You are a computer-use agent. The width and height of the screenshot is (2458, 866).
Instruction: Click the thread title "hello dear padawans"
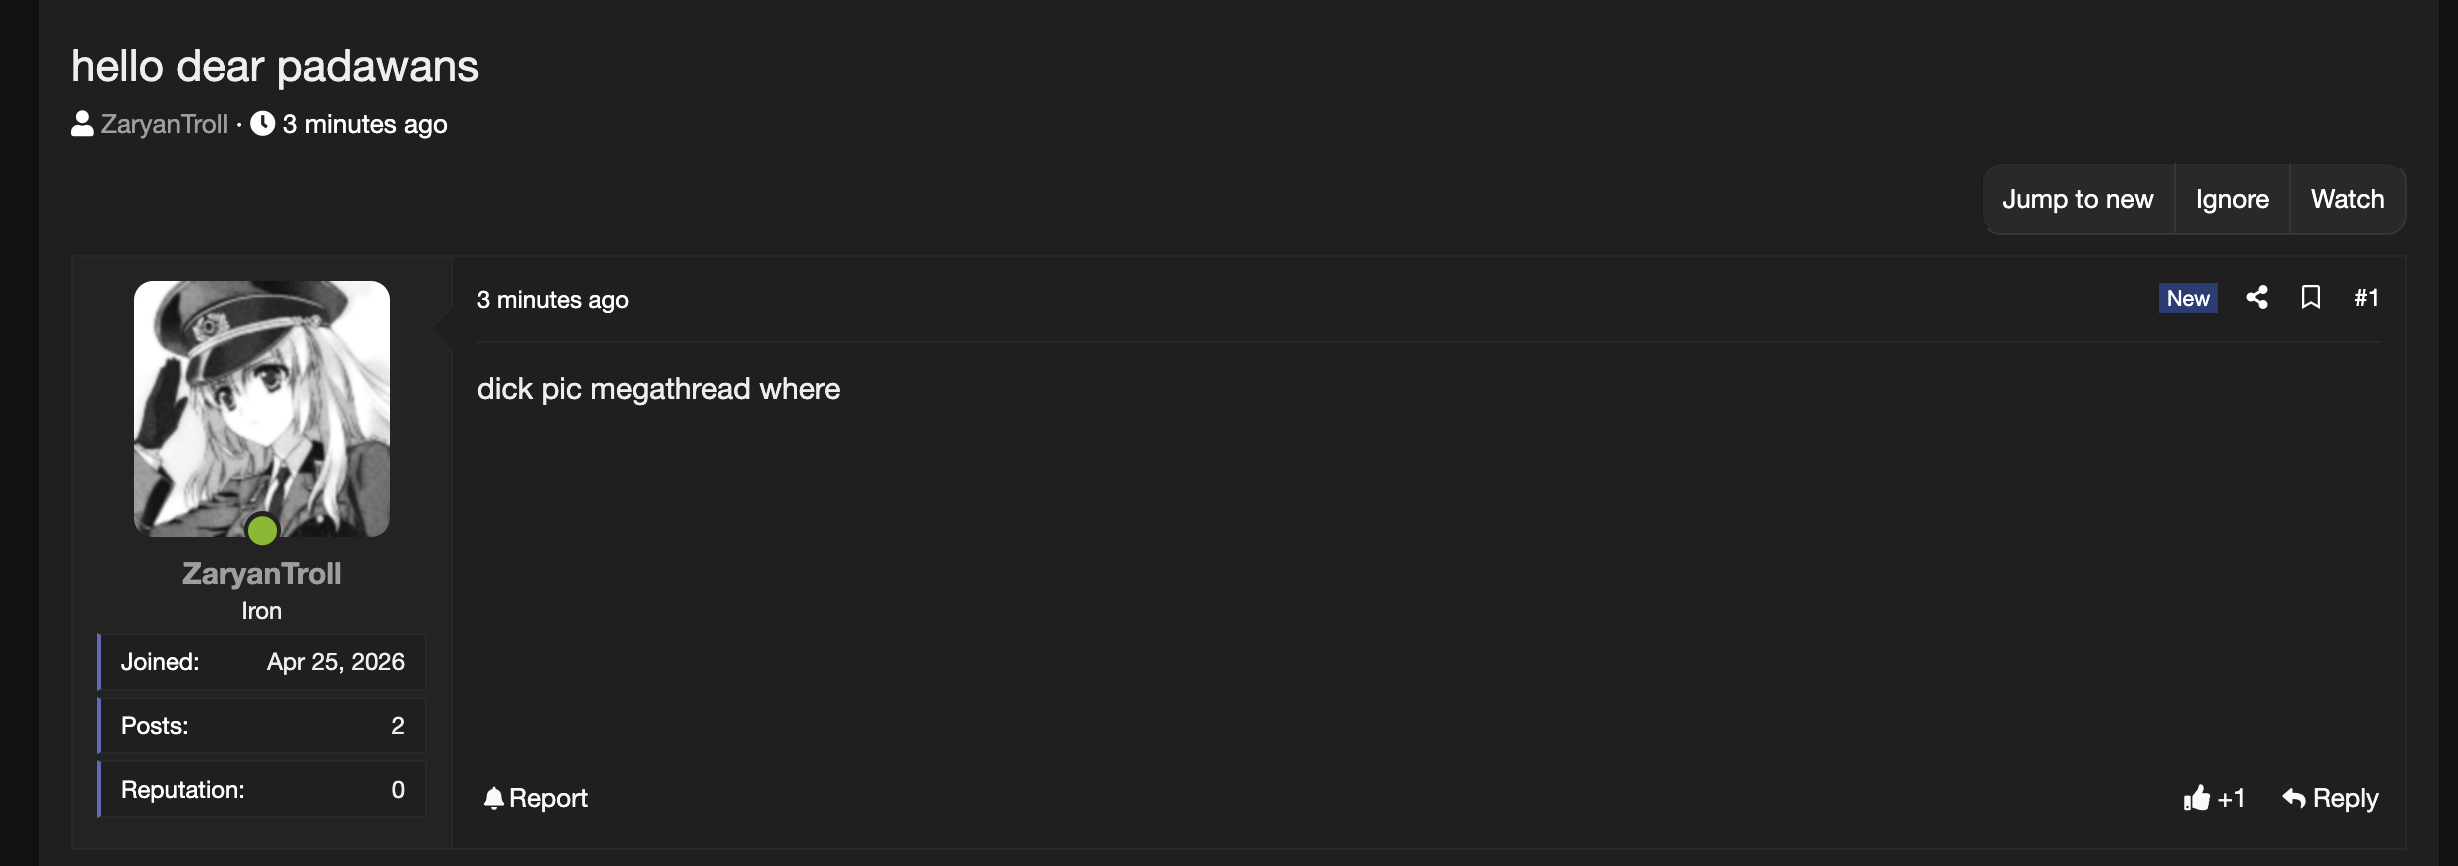275,66
